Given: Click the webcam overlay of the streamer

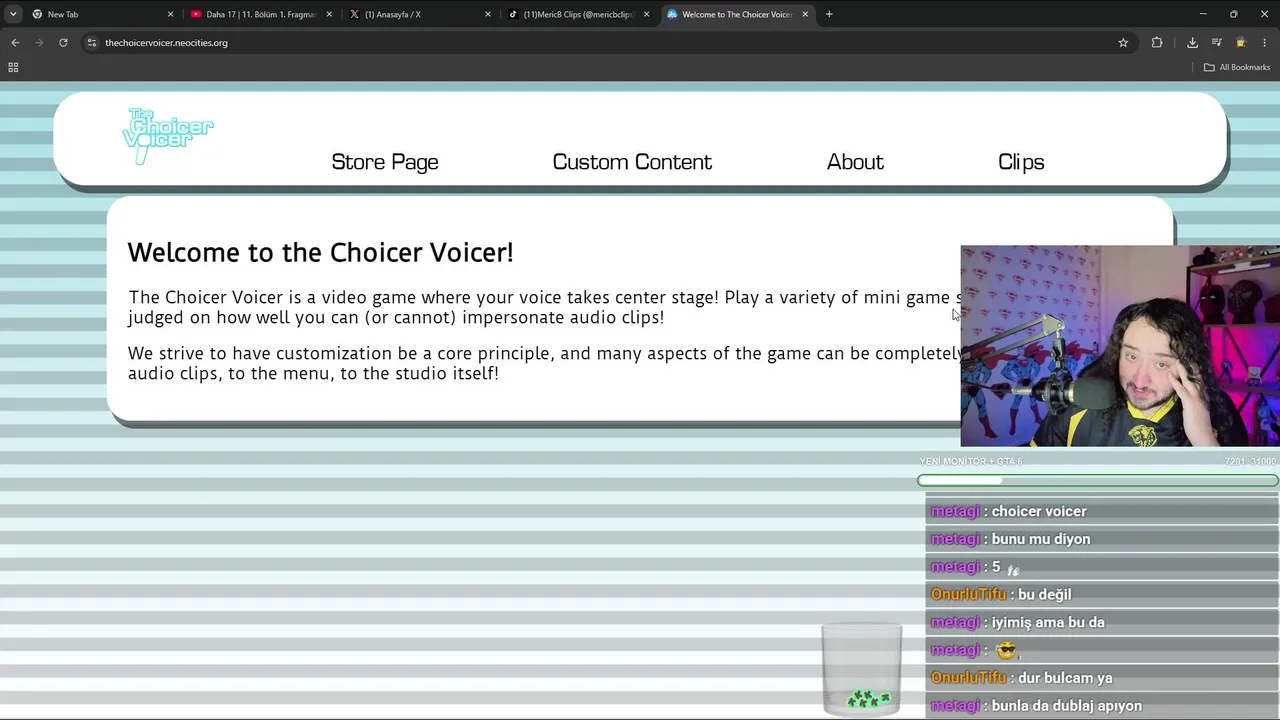Looking at the screenshot, I should 1120,346.
